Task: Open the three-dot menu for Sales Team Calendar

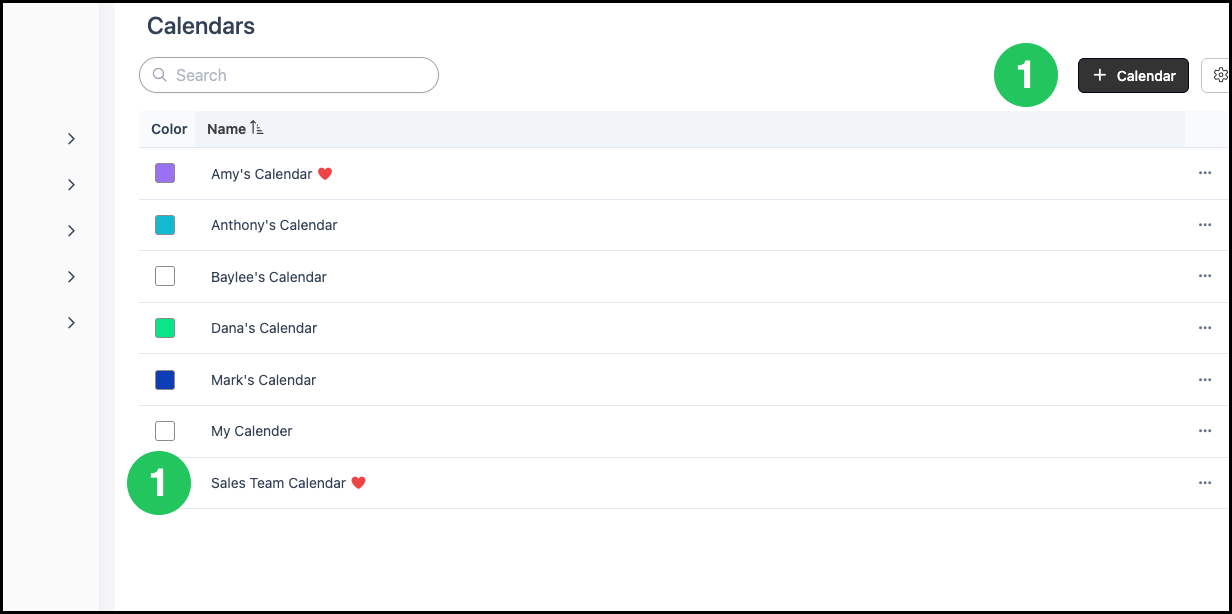Action: [x=1204, y=483]
